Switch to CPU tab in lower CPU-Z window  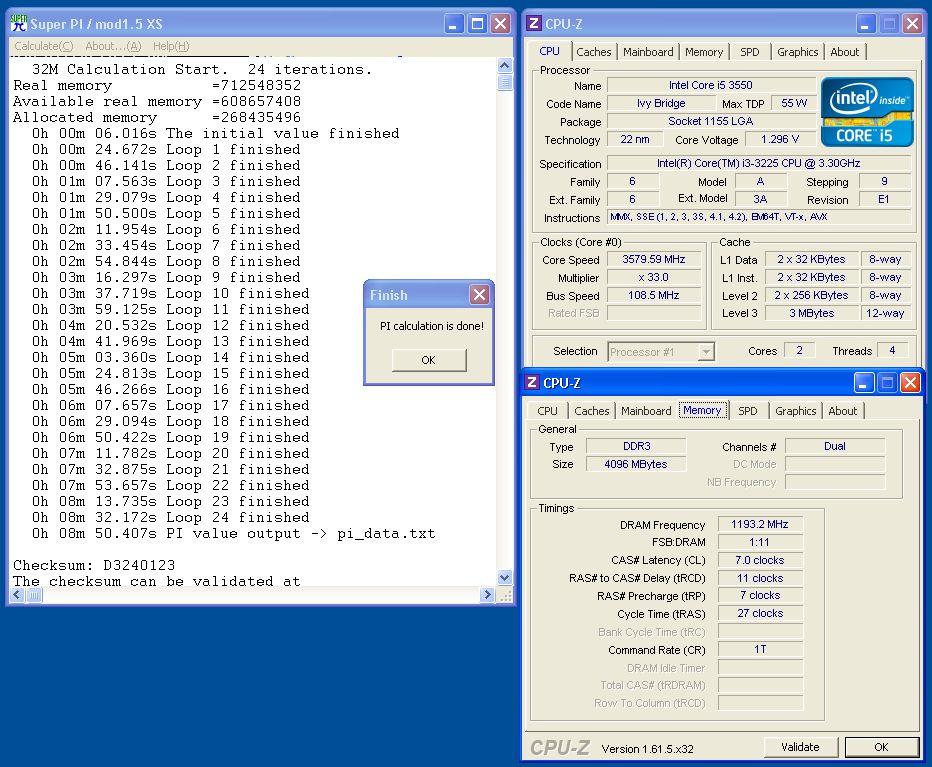[x=547, y=411]
